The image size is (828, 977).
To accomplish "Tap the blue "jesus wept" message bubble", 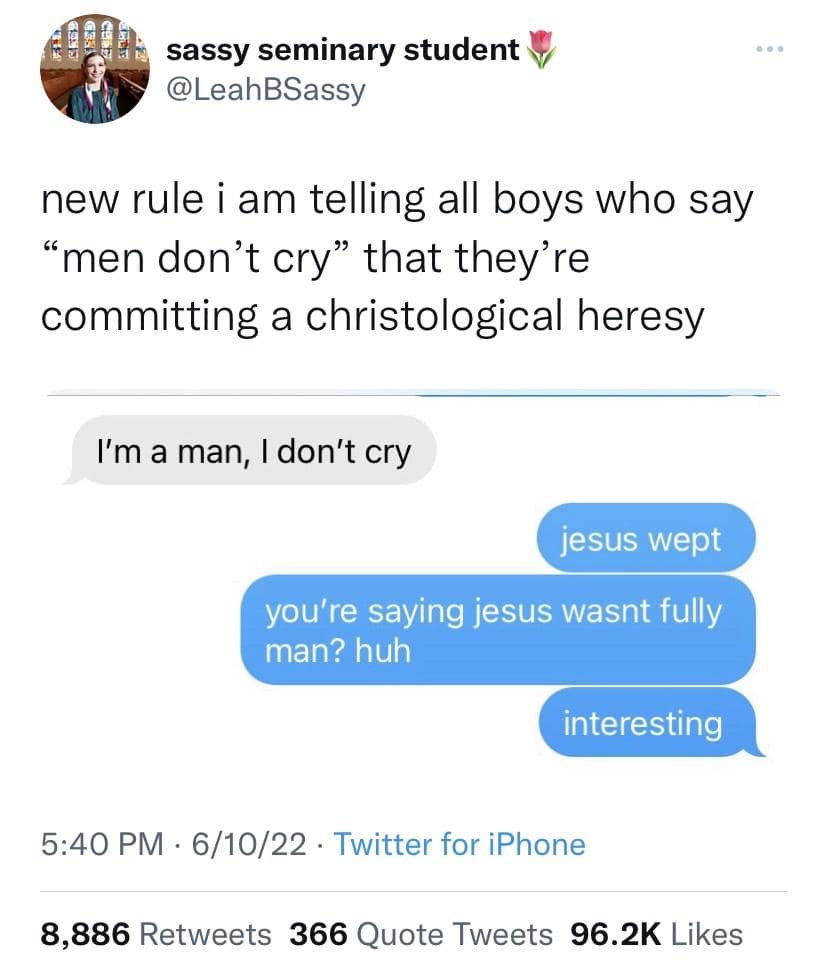I will pos(642,539).
